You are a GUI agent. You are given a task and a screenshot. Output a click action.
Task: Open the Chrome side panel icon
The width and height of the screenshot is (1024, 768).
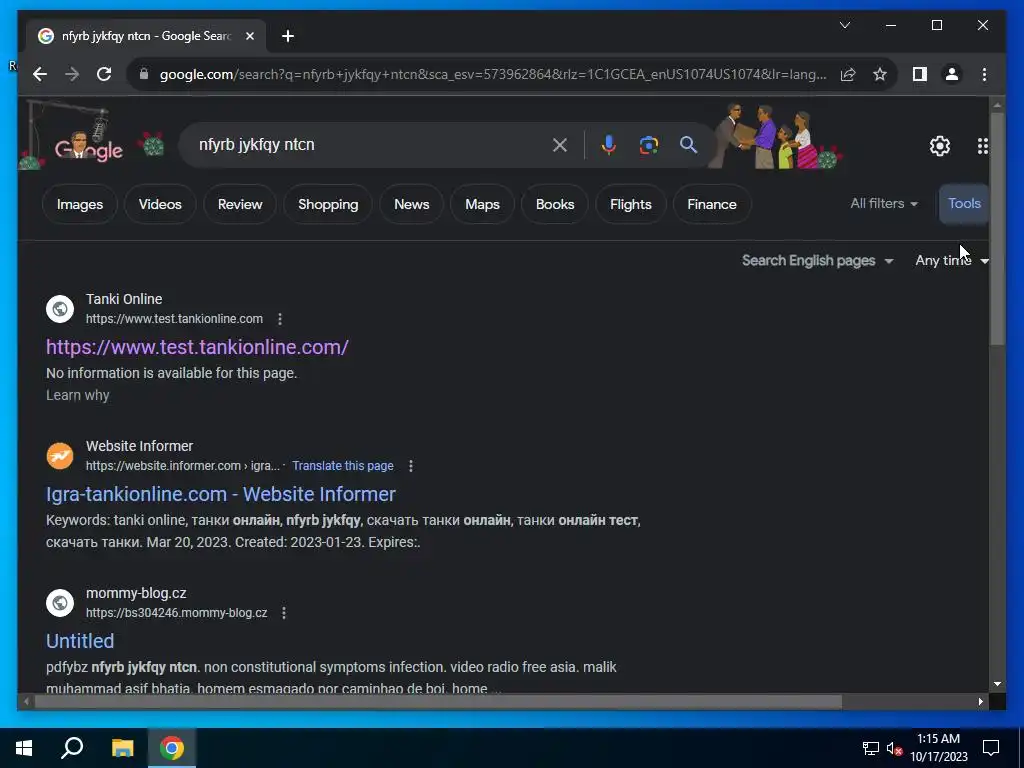[920, 74]
